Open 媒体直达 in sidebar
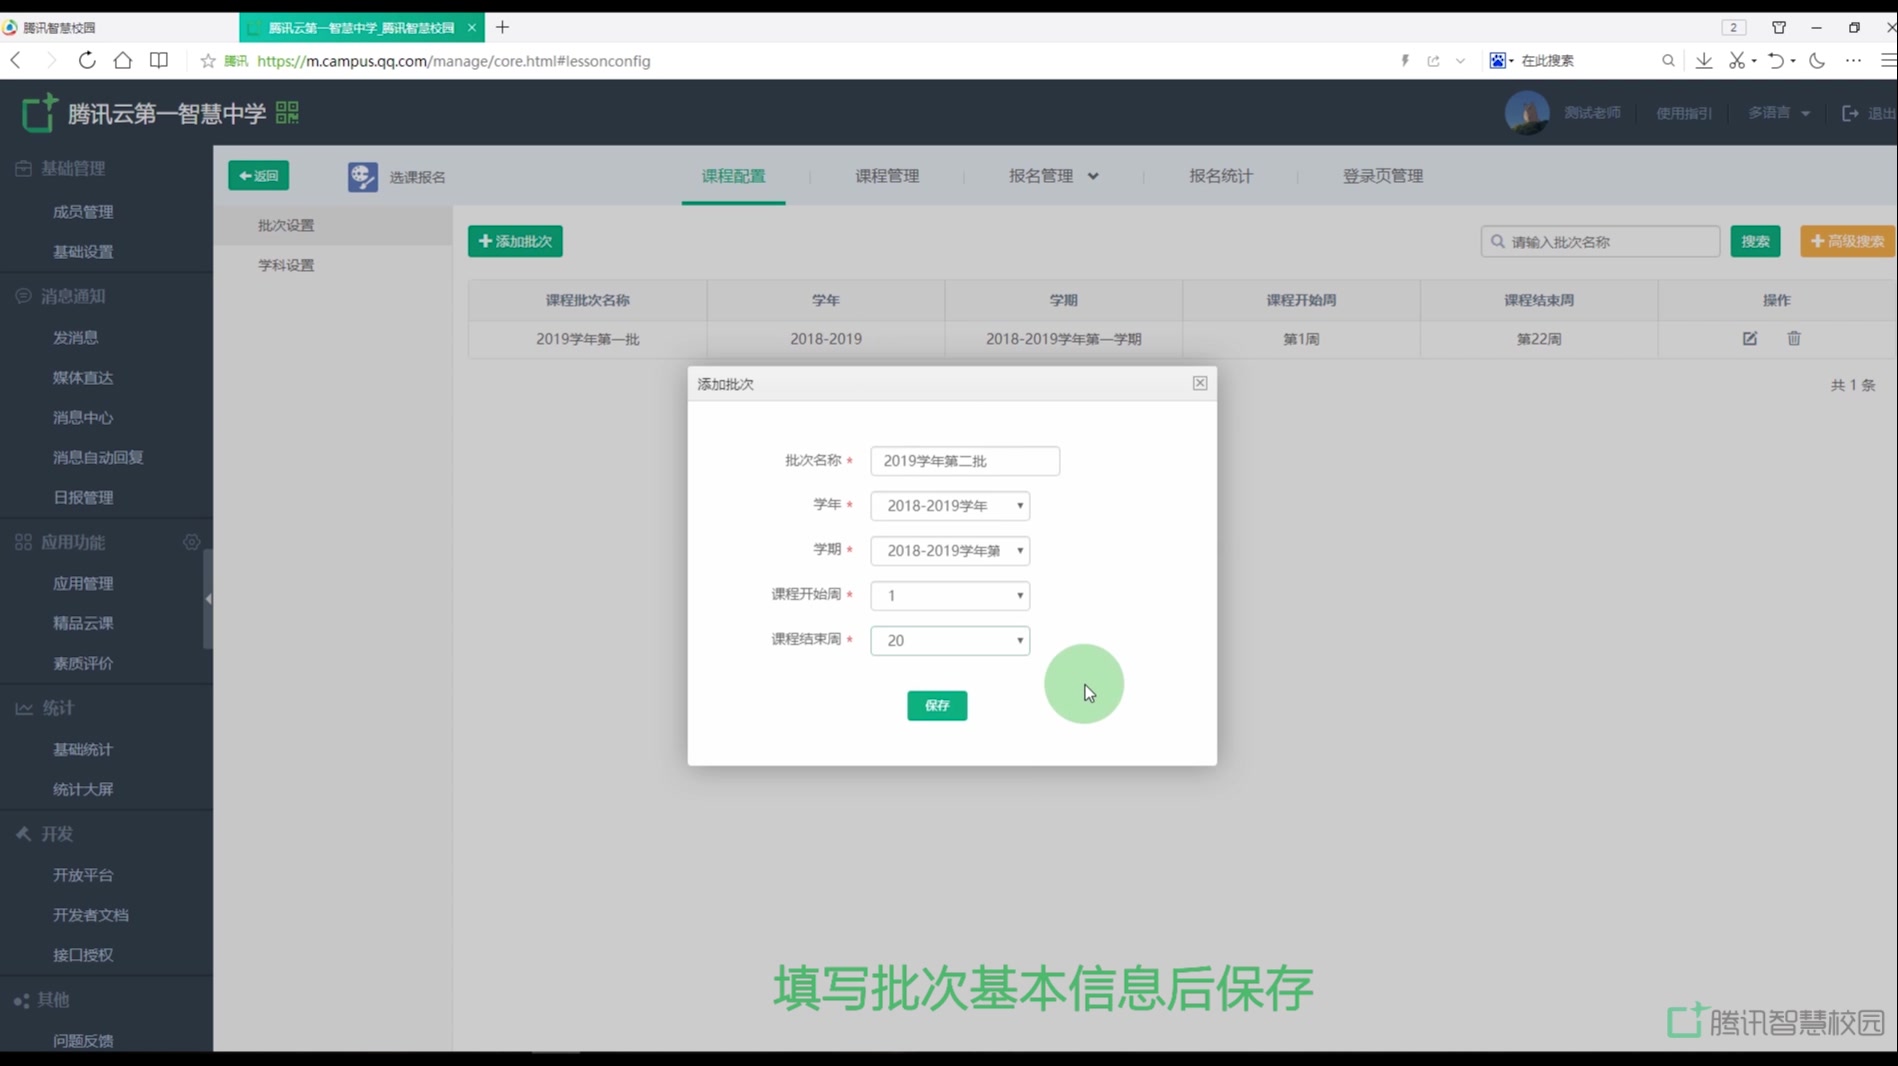Screen dimensions: 1898x1066 point(83,378)
